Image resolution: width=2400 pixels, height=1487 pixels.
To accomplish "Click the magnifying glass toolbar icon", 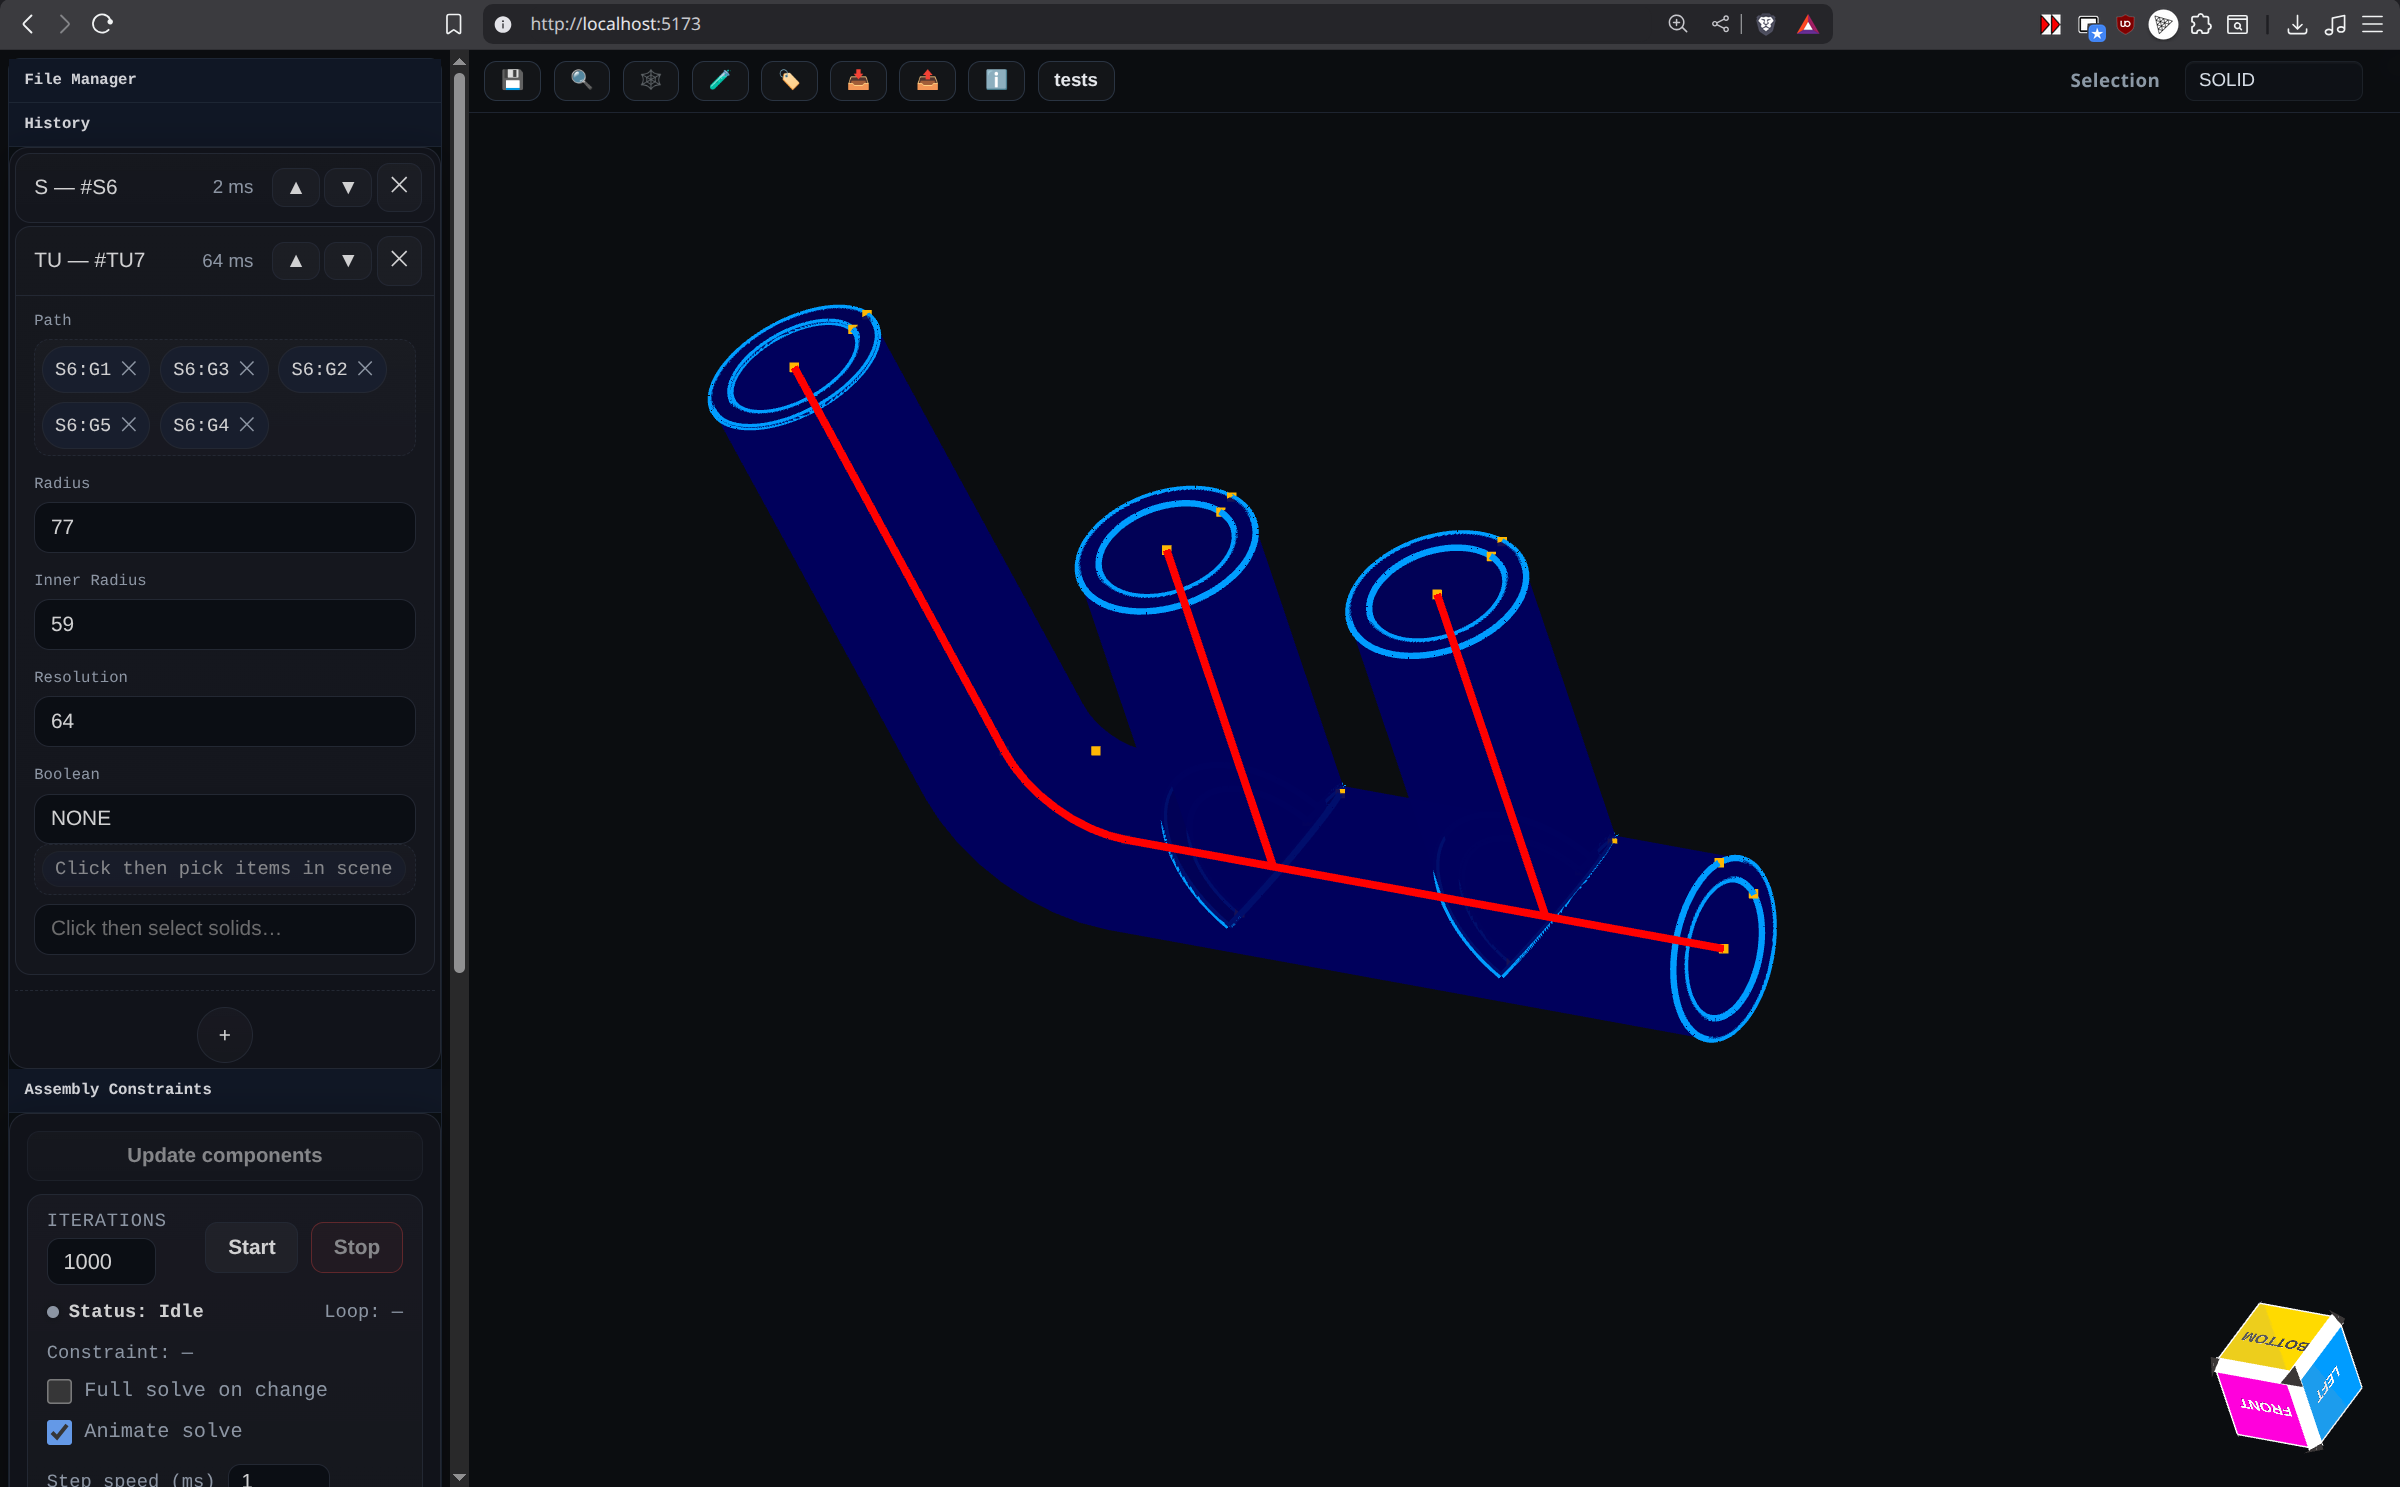I will [581, 80].
